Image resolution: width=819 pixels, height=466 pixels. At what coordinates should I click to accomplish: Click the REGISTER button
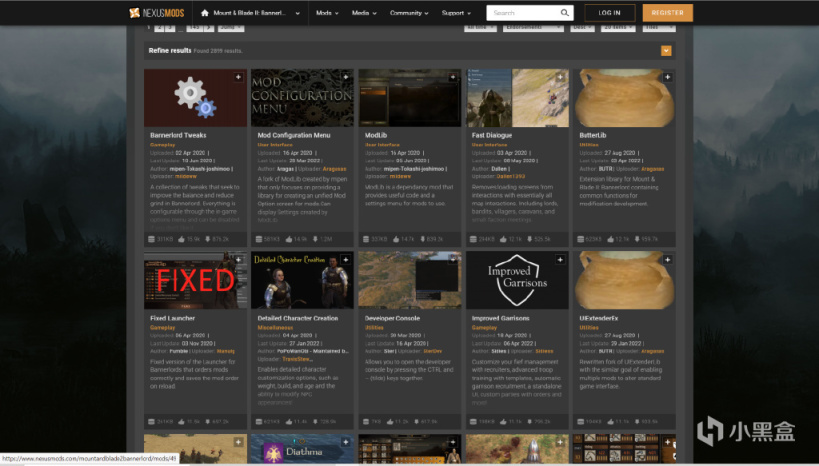pos(668,13)
